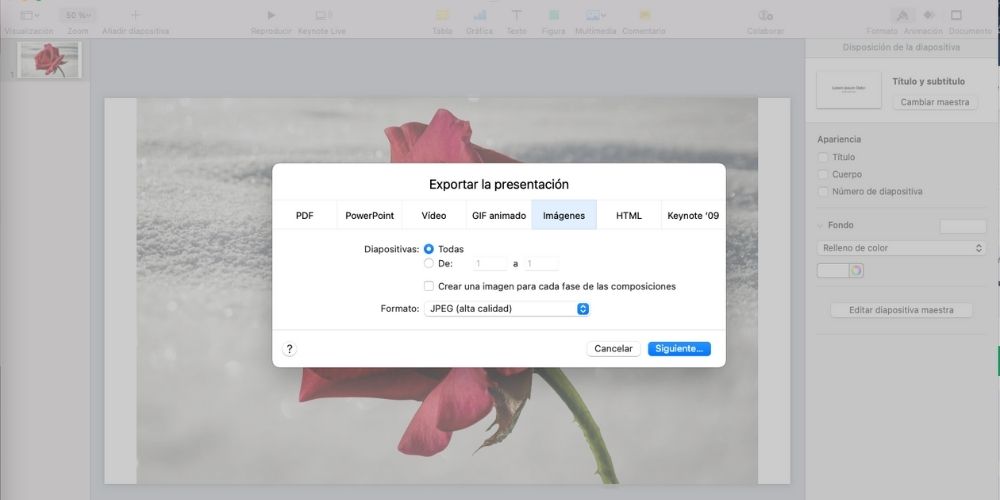Insert a table with Tabla icon
This screenshot has width=1000, height=500.
tap(442, 15)
